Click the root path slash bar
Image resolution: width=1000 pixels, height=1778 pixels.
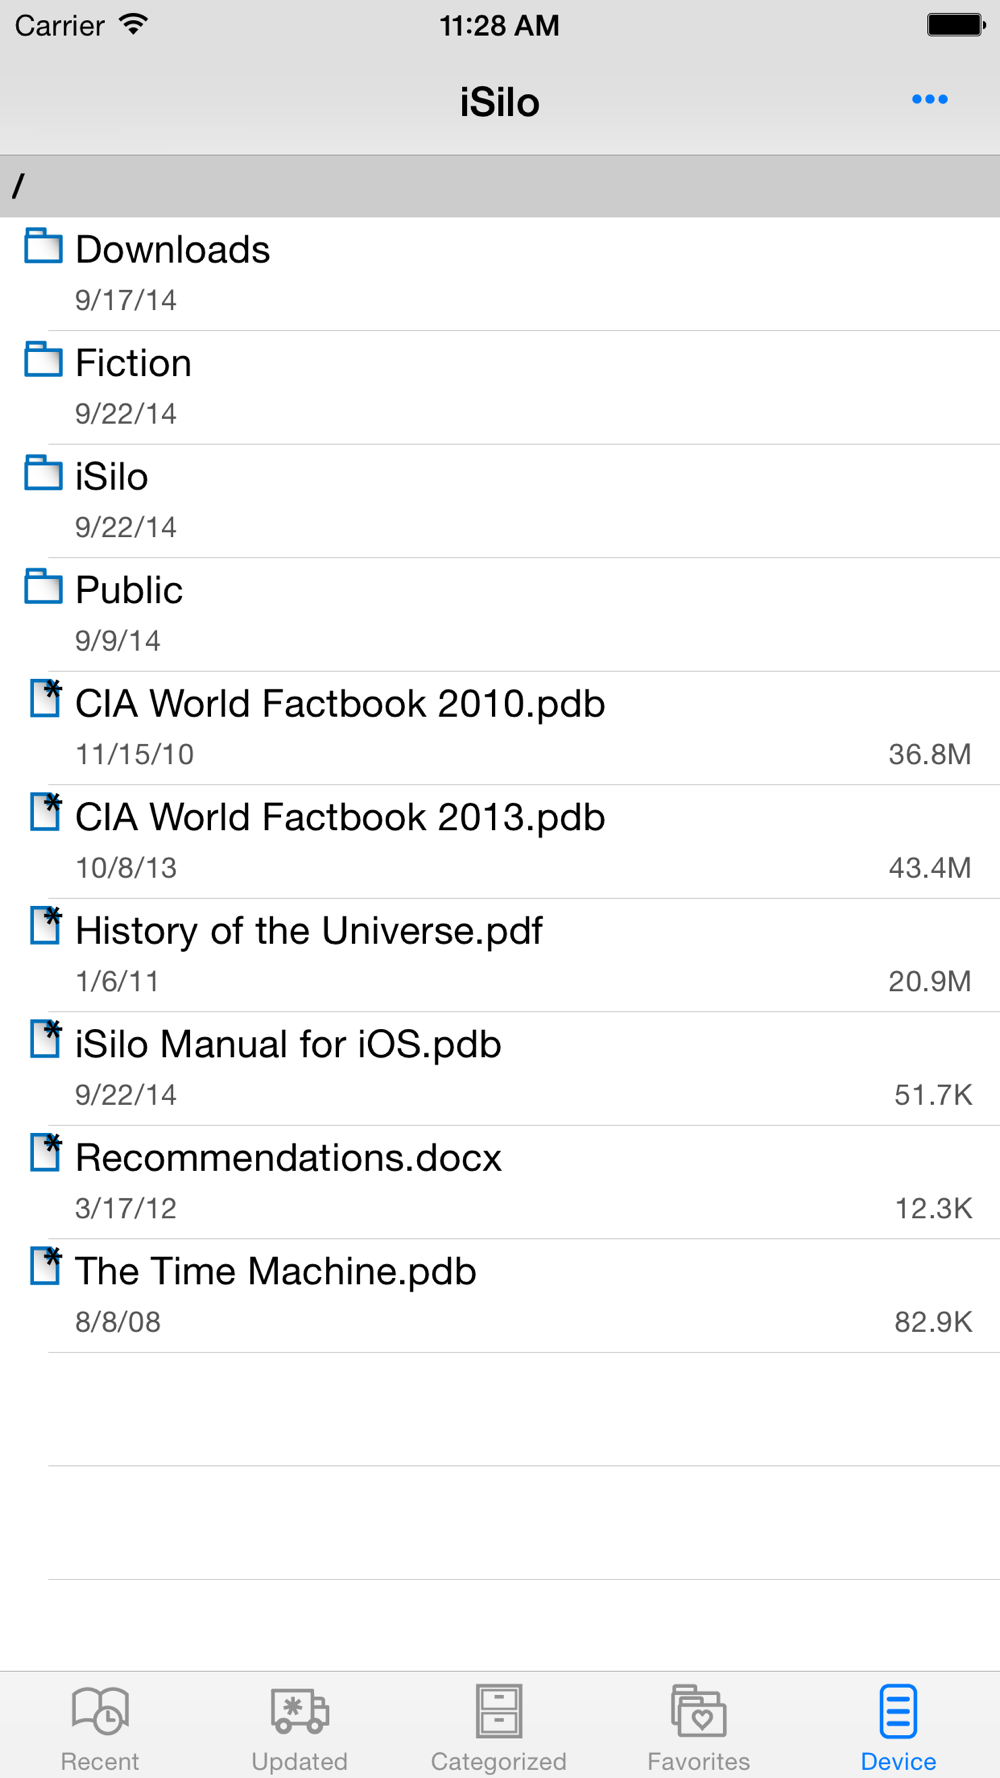point(500,186)
